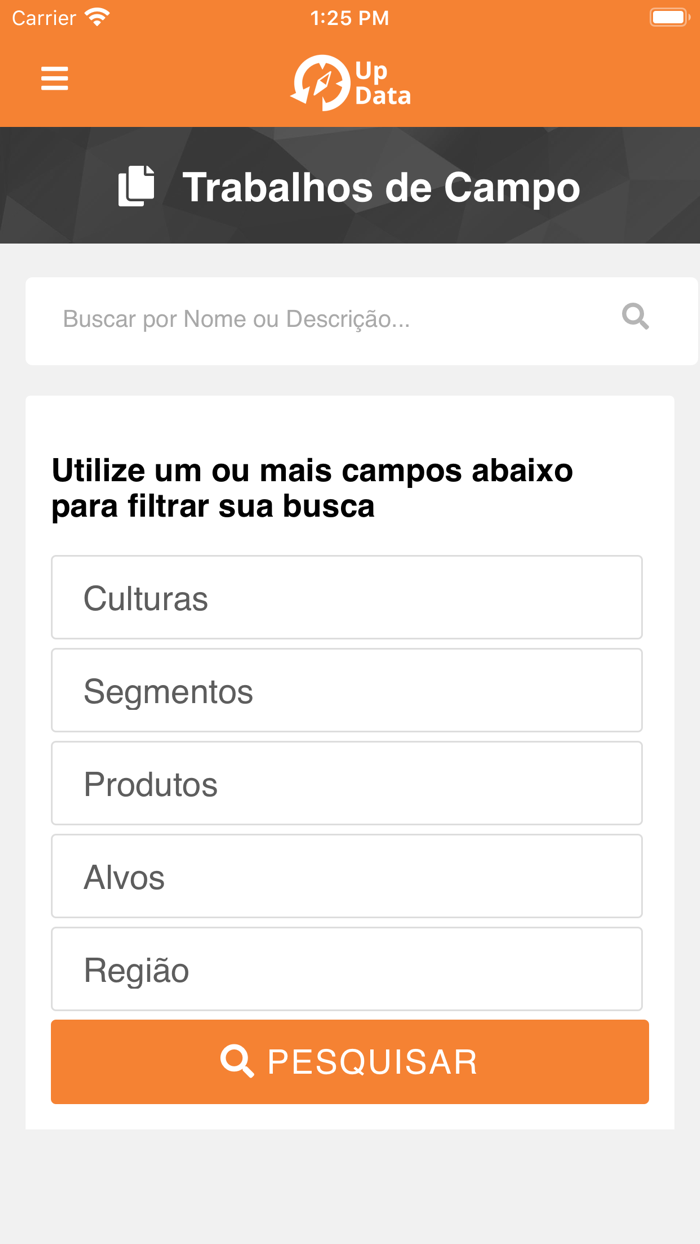
Task: Click the magnifier icon inside the PESQUISAR button
Action: [237, 1060]
